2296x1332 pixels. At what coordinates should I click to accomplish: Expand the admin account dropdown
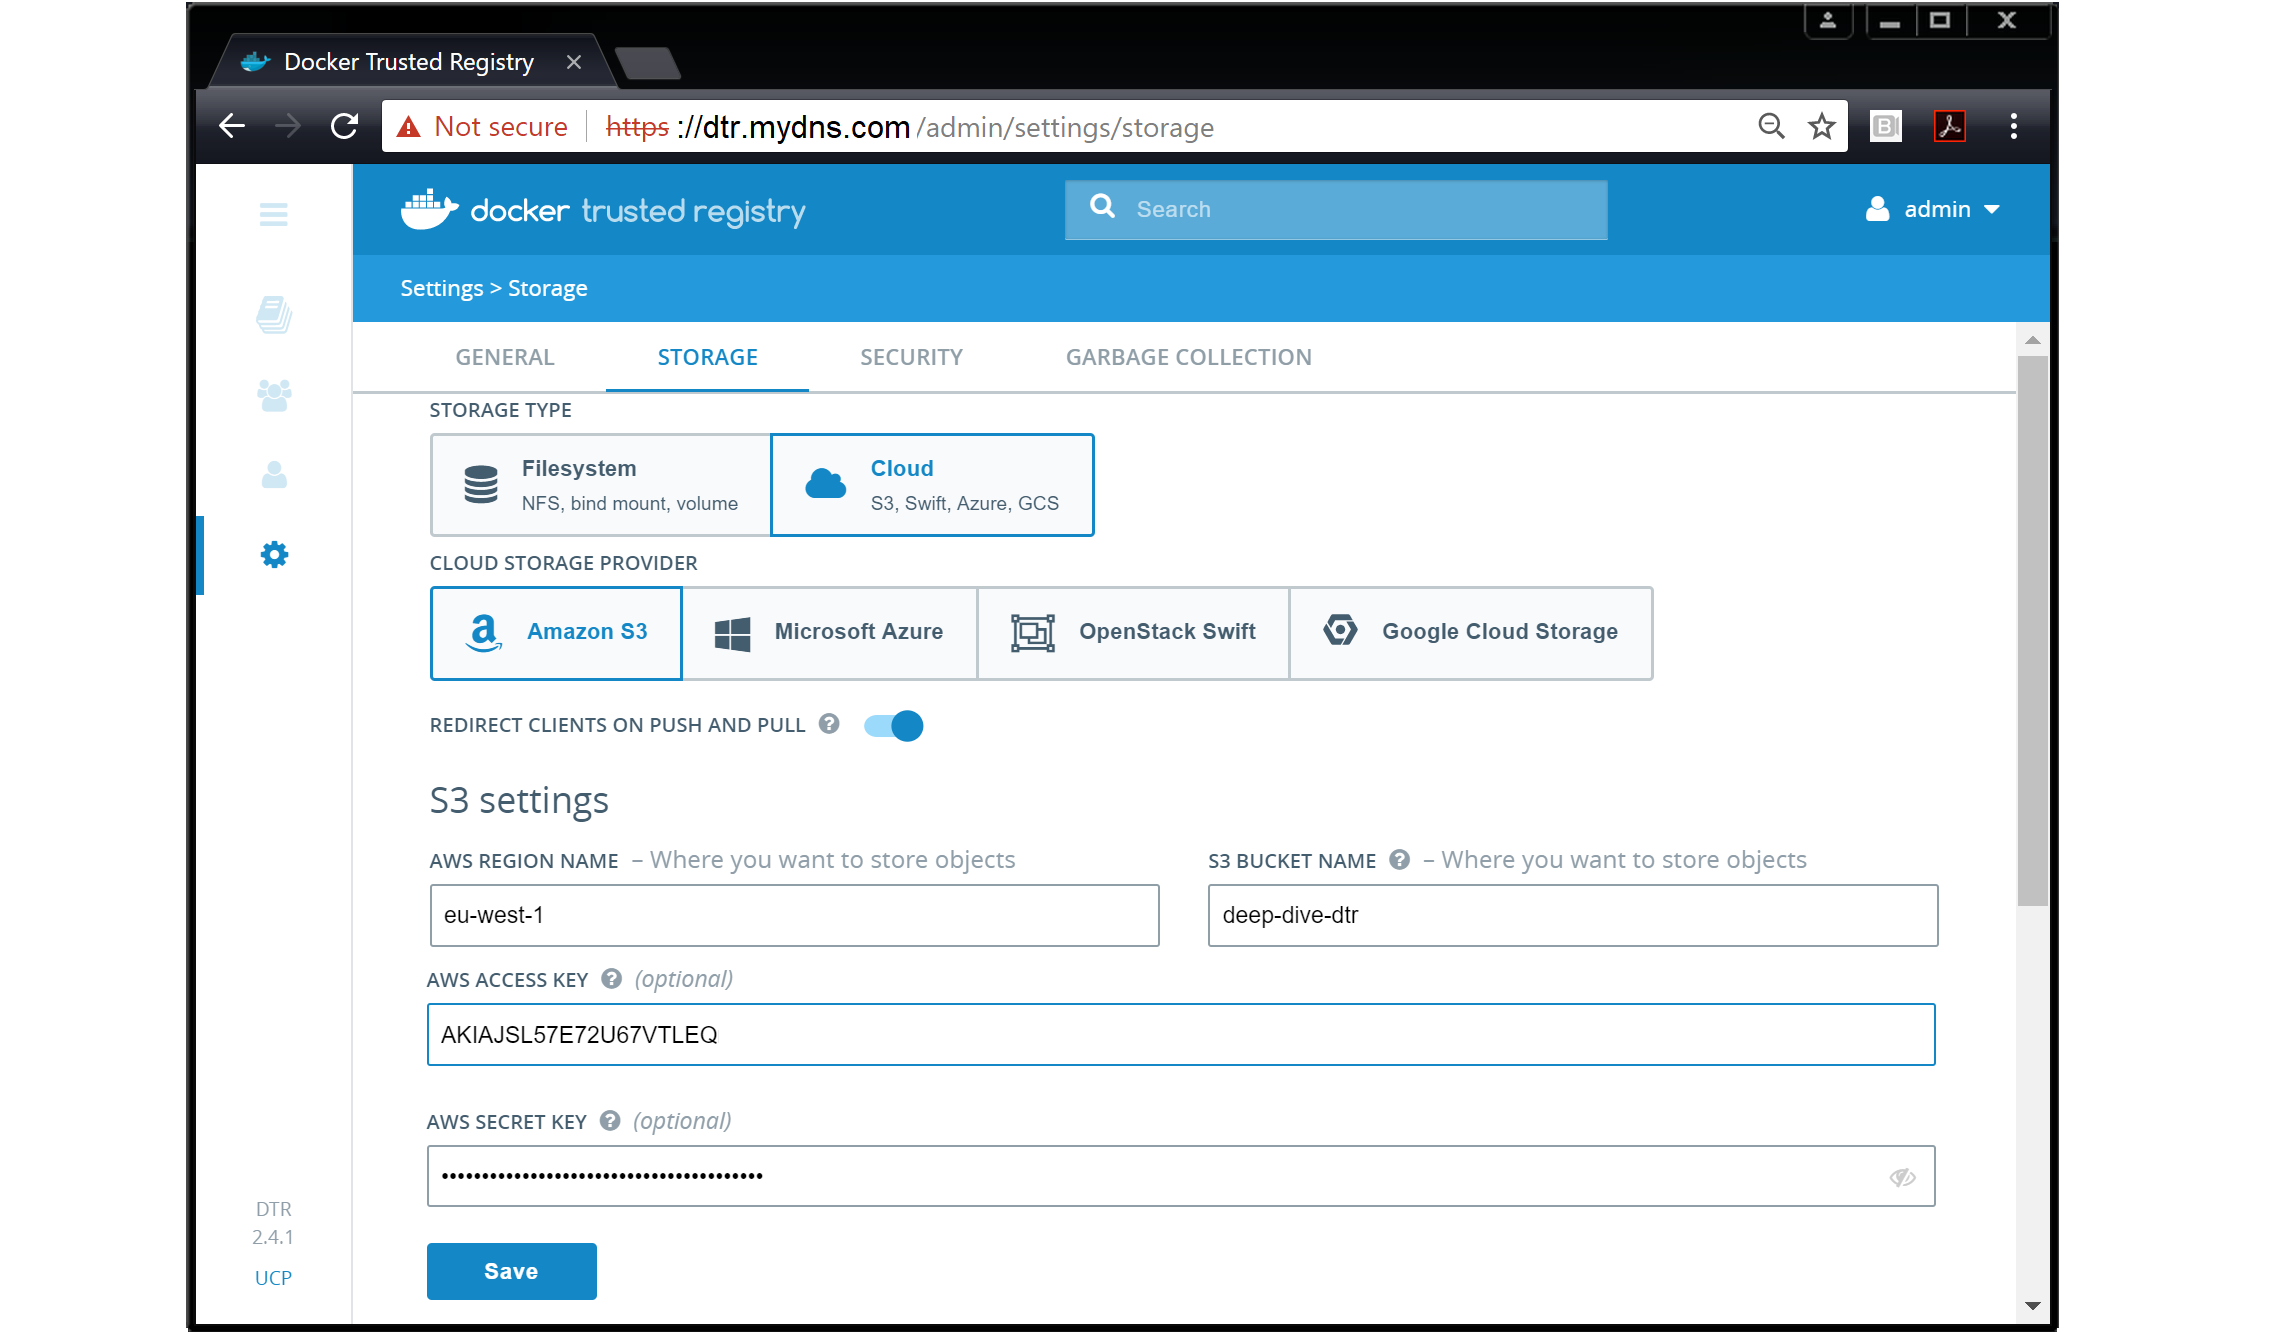(x=1991, y=210)
